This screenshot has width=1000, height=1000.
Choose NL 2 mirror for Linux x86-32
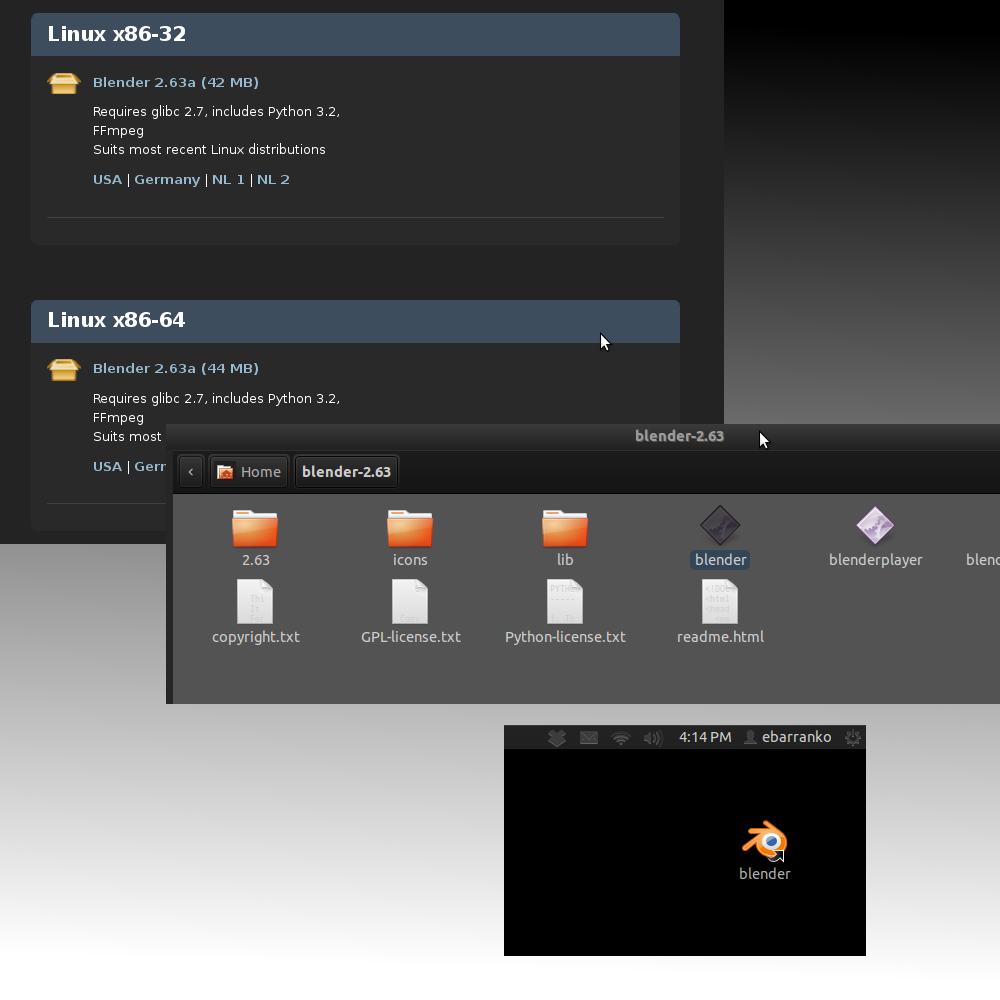coord(273,179)
